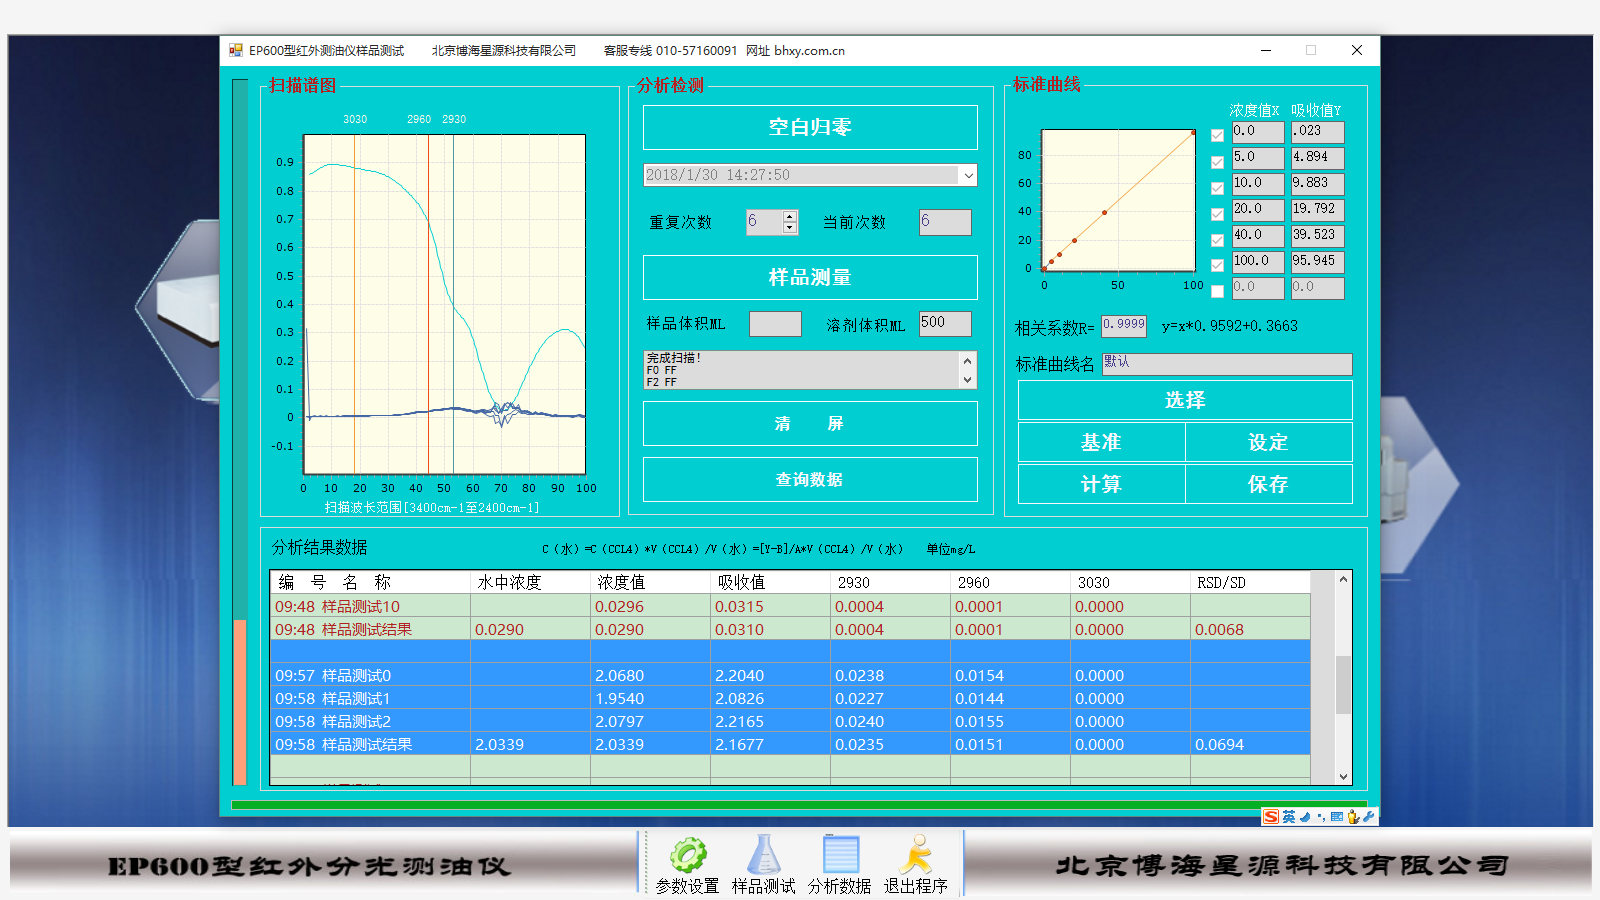Viewport: 1600px width, 900px height.
Task: Enable the empty last standard point checkbox
Action: (1217, 292)
